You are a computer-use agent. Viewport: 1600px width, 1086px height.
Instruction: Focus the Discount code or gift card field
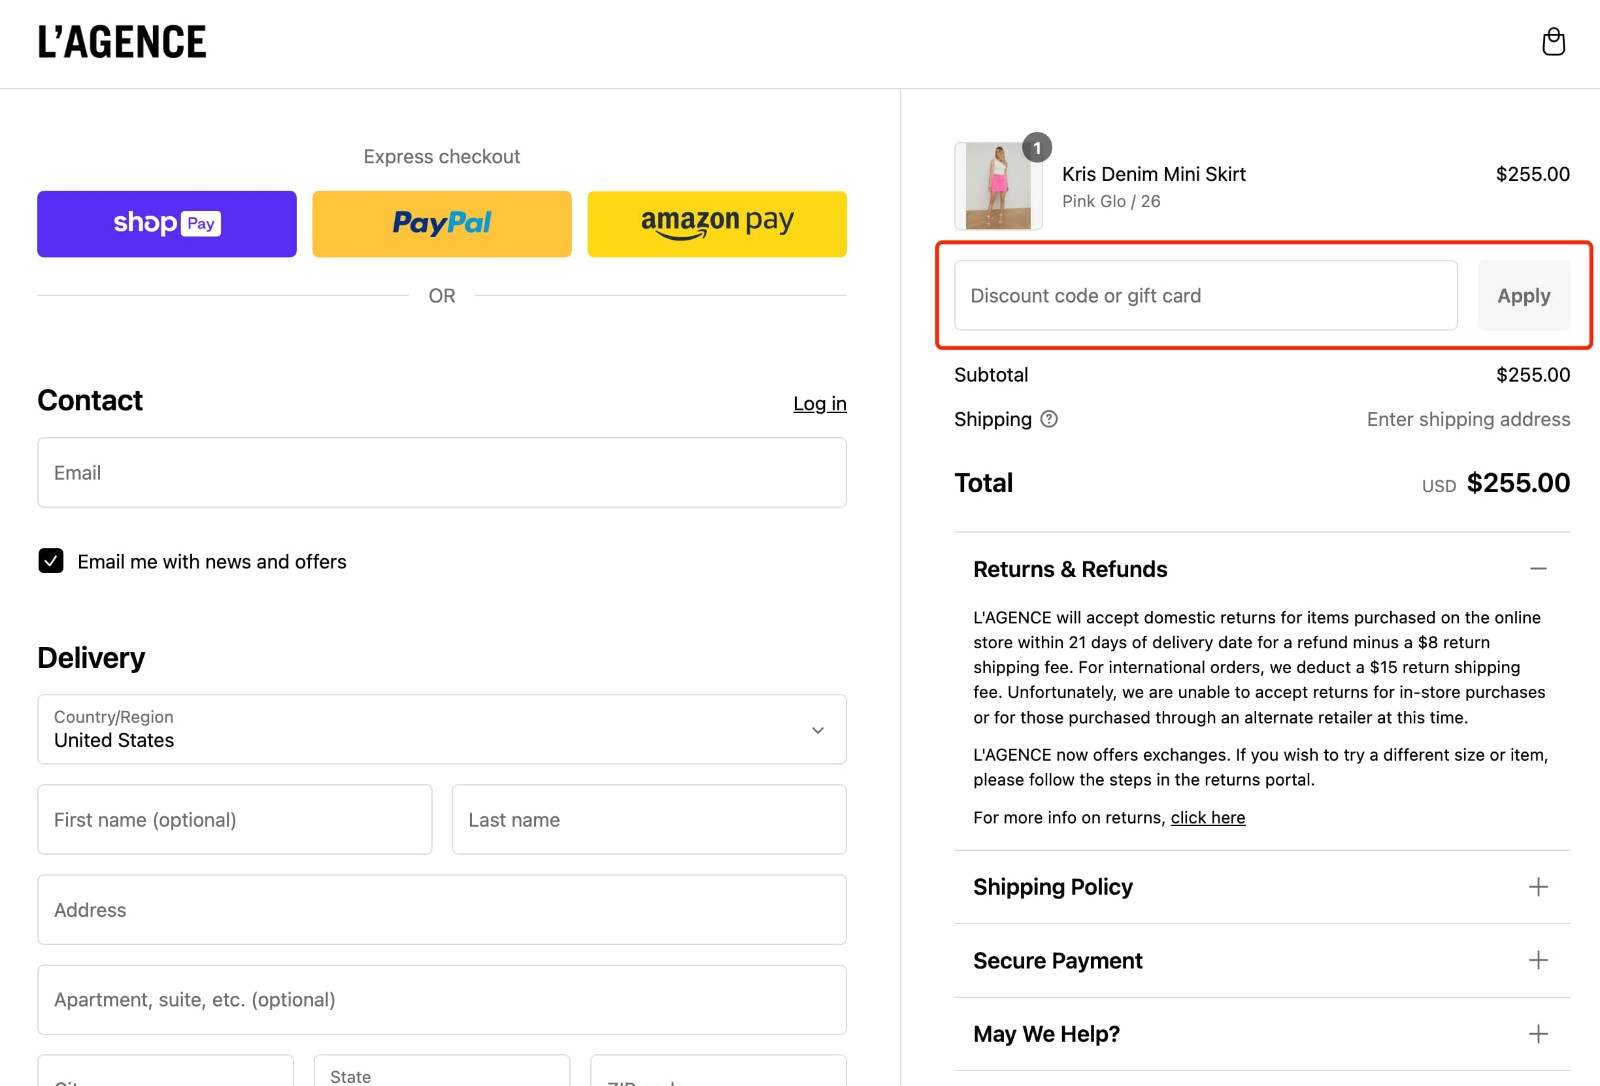pos(1205,296)
